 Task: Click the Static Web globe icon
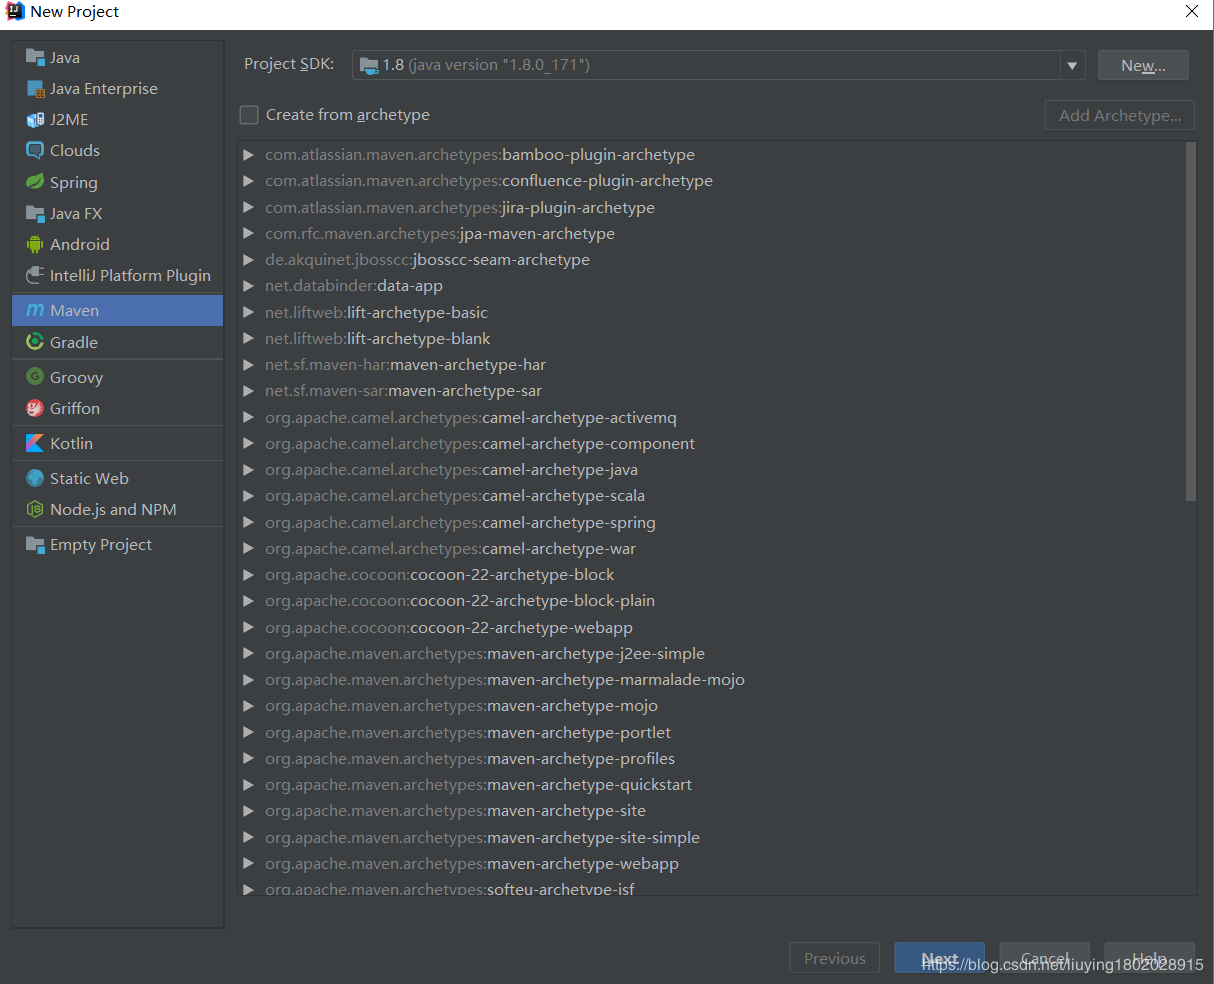tap(35, 478)
